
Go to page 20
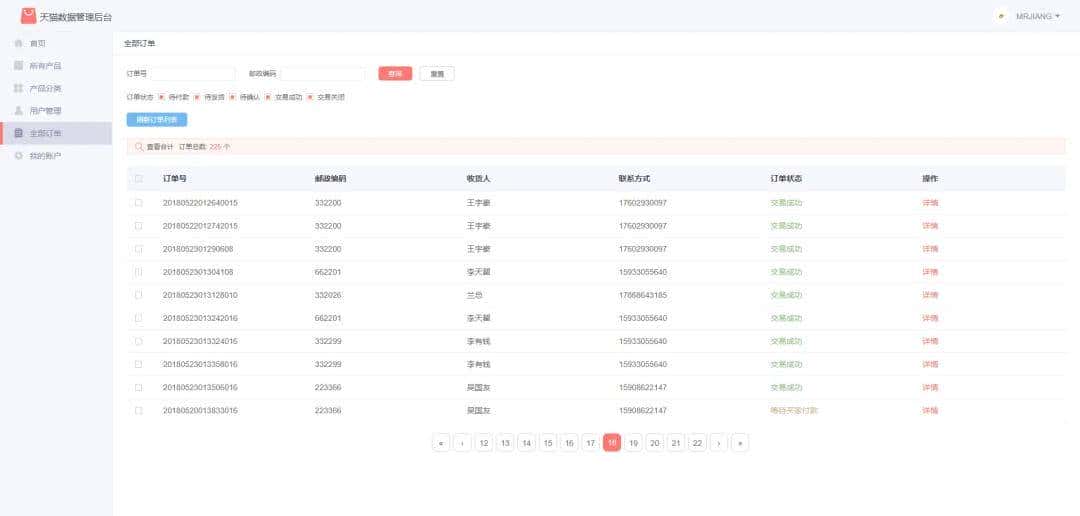pyautogui.click(x=655, y=443)
